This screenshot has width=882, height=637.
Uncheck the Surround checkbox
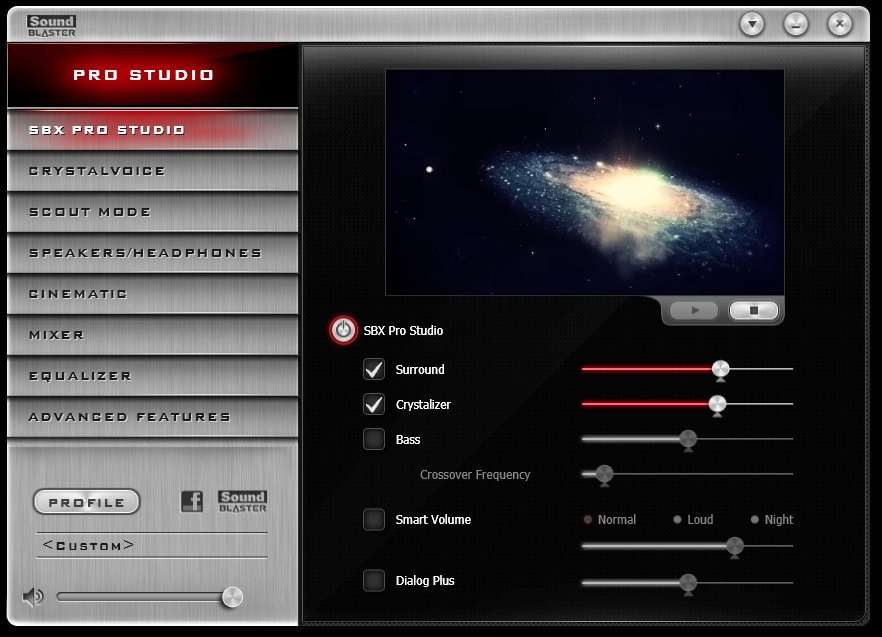point(374,370)
